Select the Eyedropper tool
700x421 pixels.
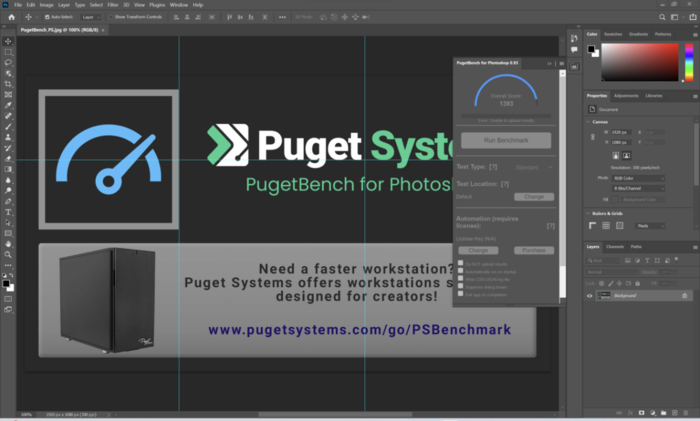pyautogui.click(x=8, y=105)
